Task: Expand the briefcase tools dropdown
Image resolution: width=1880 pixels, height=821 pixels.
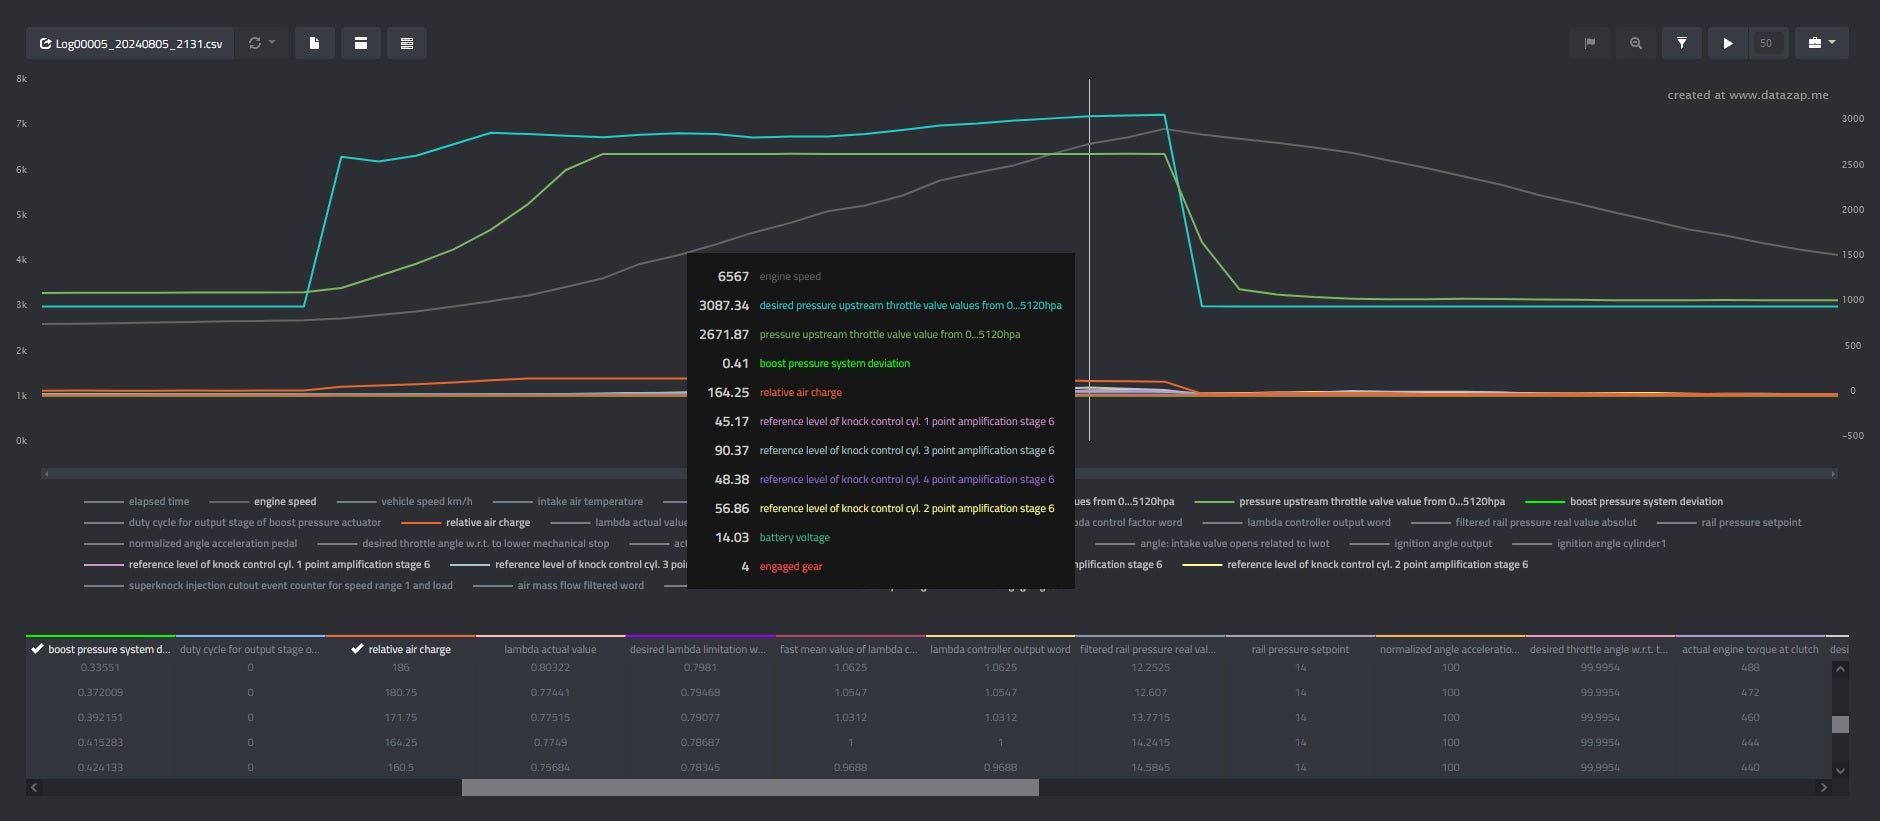Action: 1821,43
